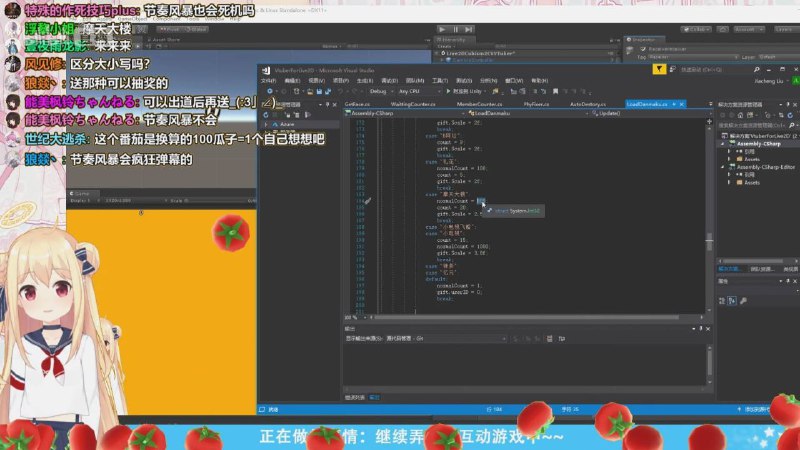
Task: Click the Unity Pause button
Action: pyautogui.click(x=456, y=30)
